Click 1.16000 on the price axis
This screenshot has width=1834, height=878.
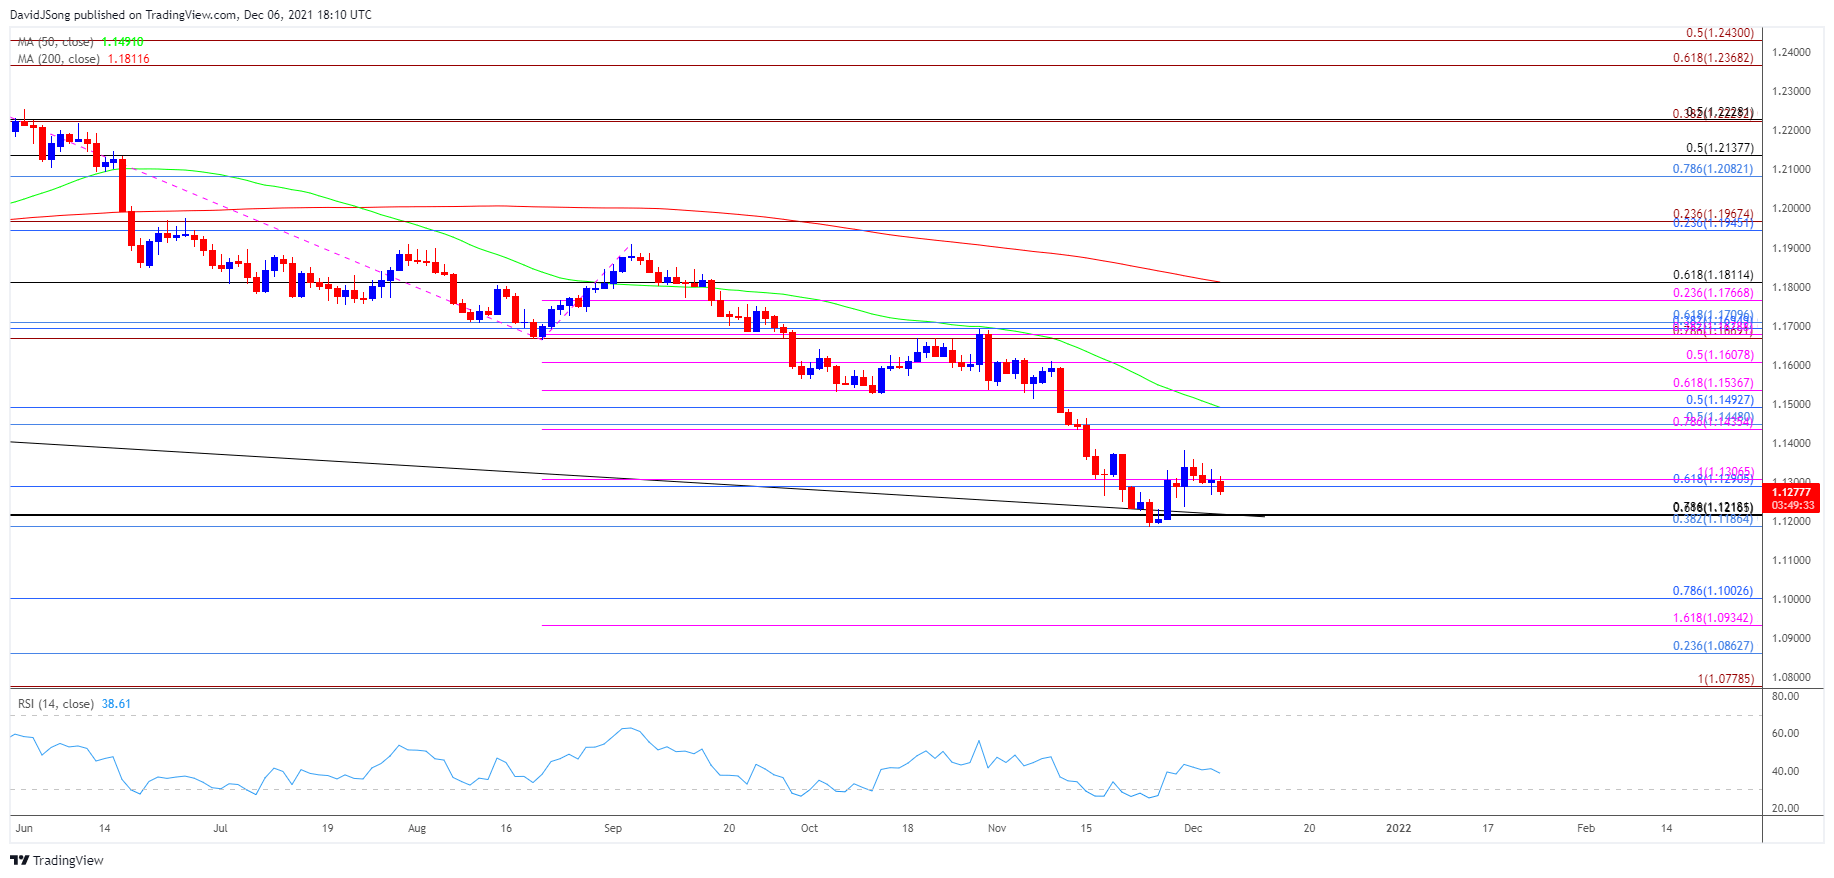[1791, 365]
